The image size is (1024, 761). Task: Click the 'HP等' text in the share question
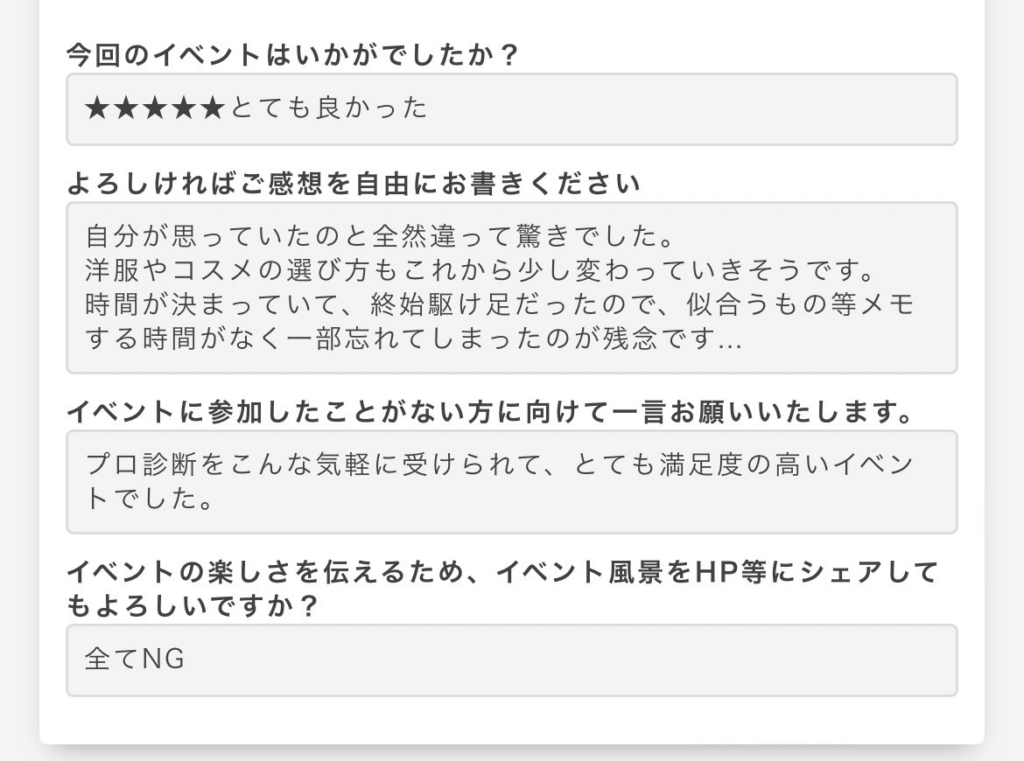pos(729,572)
